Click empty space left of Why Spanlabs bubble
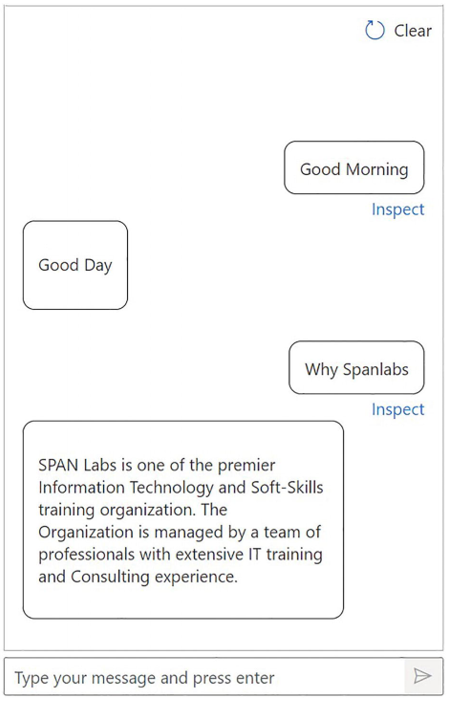This screenshot has height=701, width=453. click(x=148, y=367)
